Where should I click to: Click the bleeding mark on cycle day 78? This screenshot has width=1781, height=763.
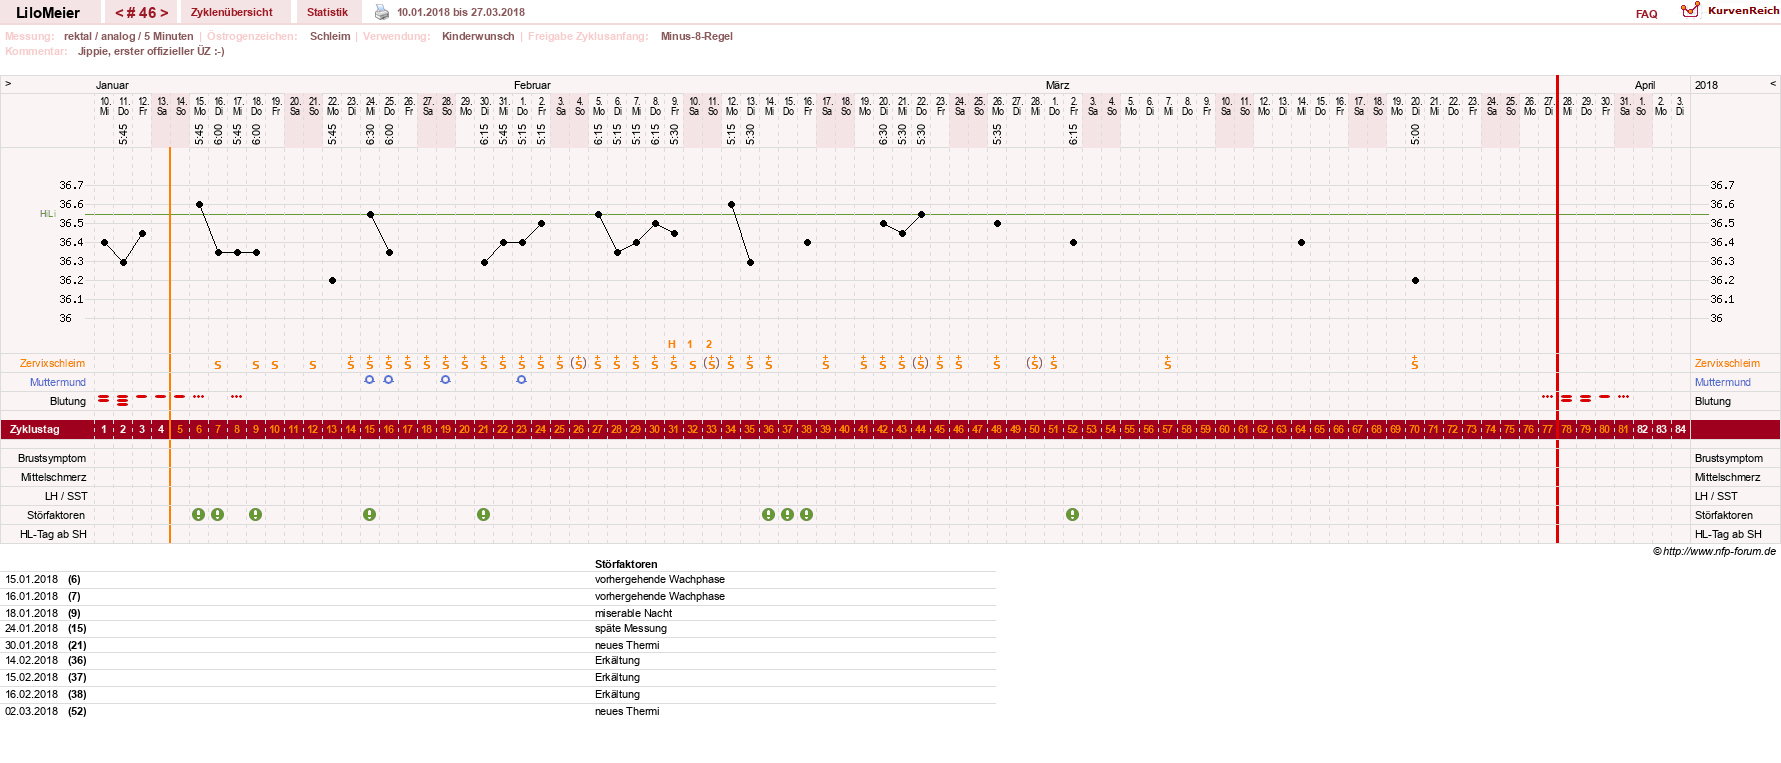(x=1567, y=399)
